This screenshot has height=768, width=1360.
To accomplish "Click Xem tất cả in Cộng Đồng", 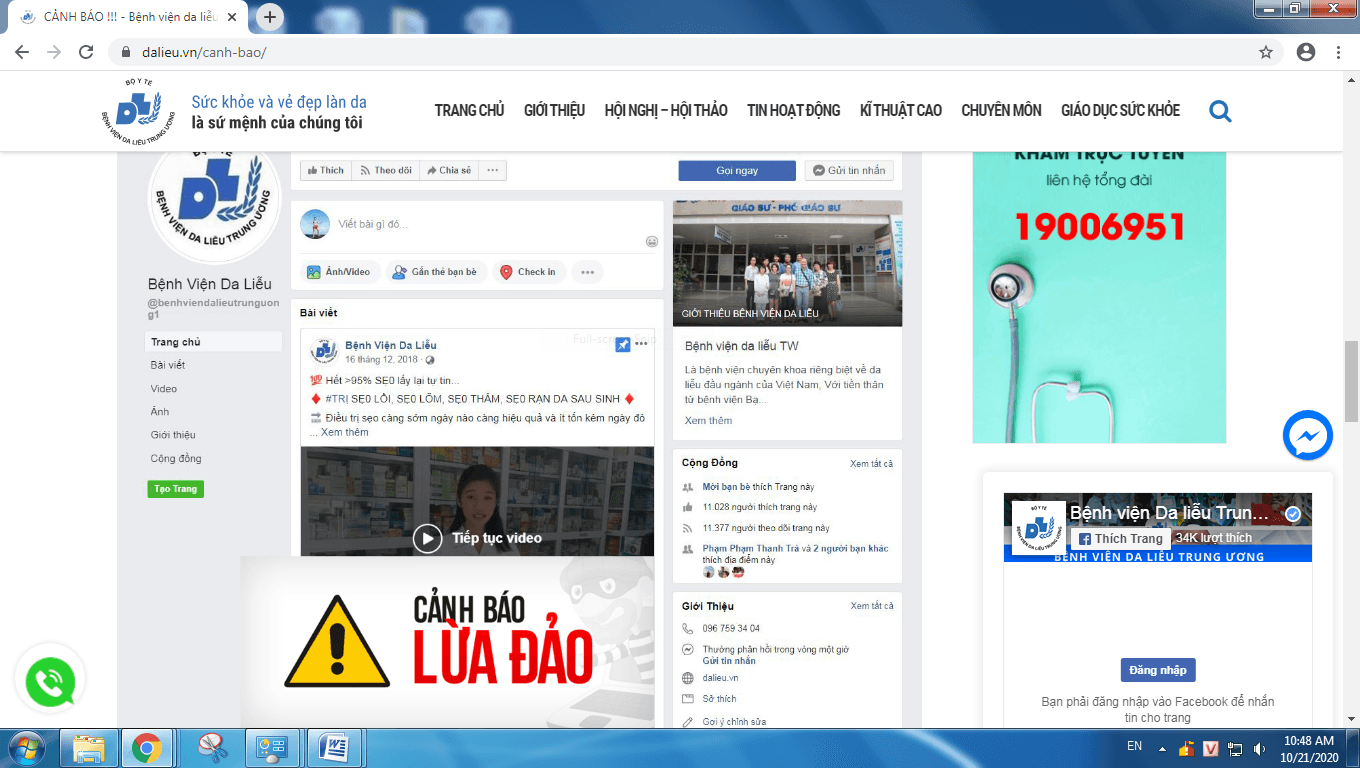I will 871,464.
